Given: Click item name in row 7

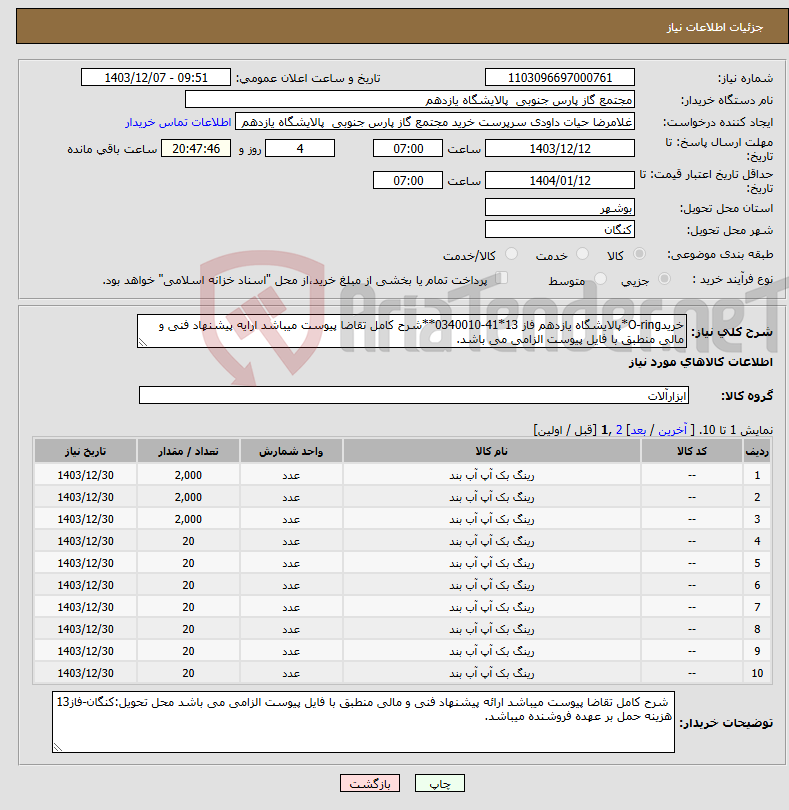Looking at the screenshot, I should 491,608.
